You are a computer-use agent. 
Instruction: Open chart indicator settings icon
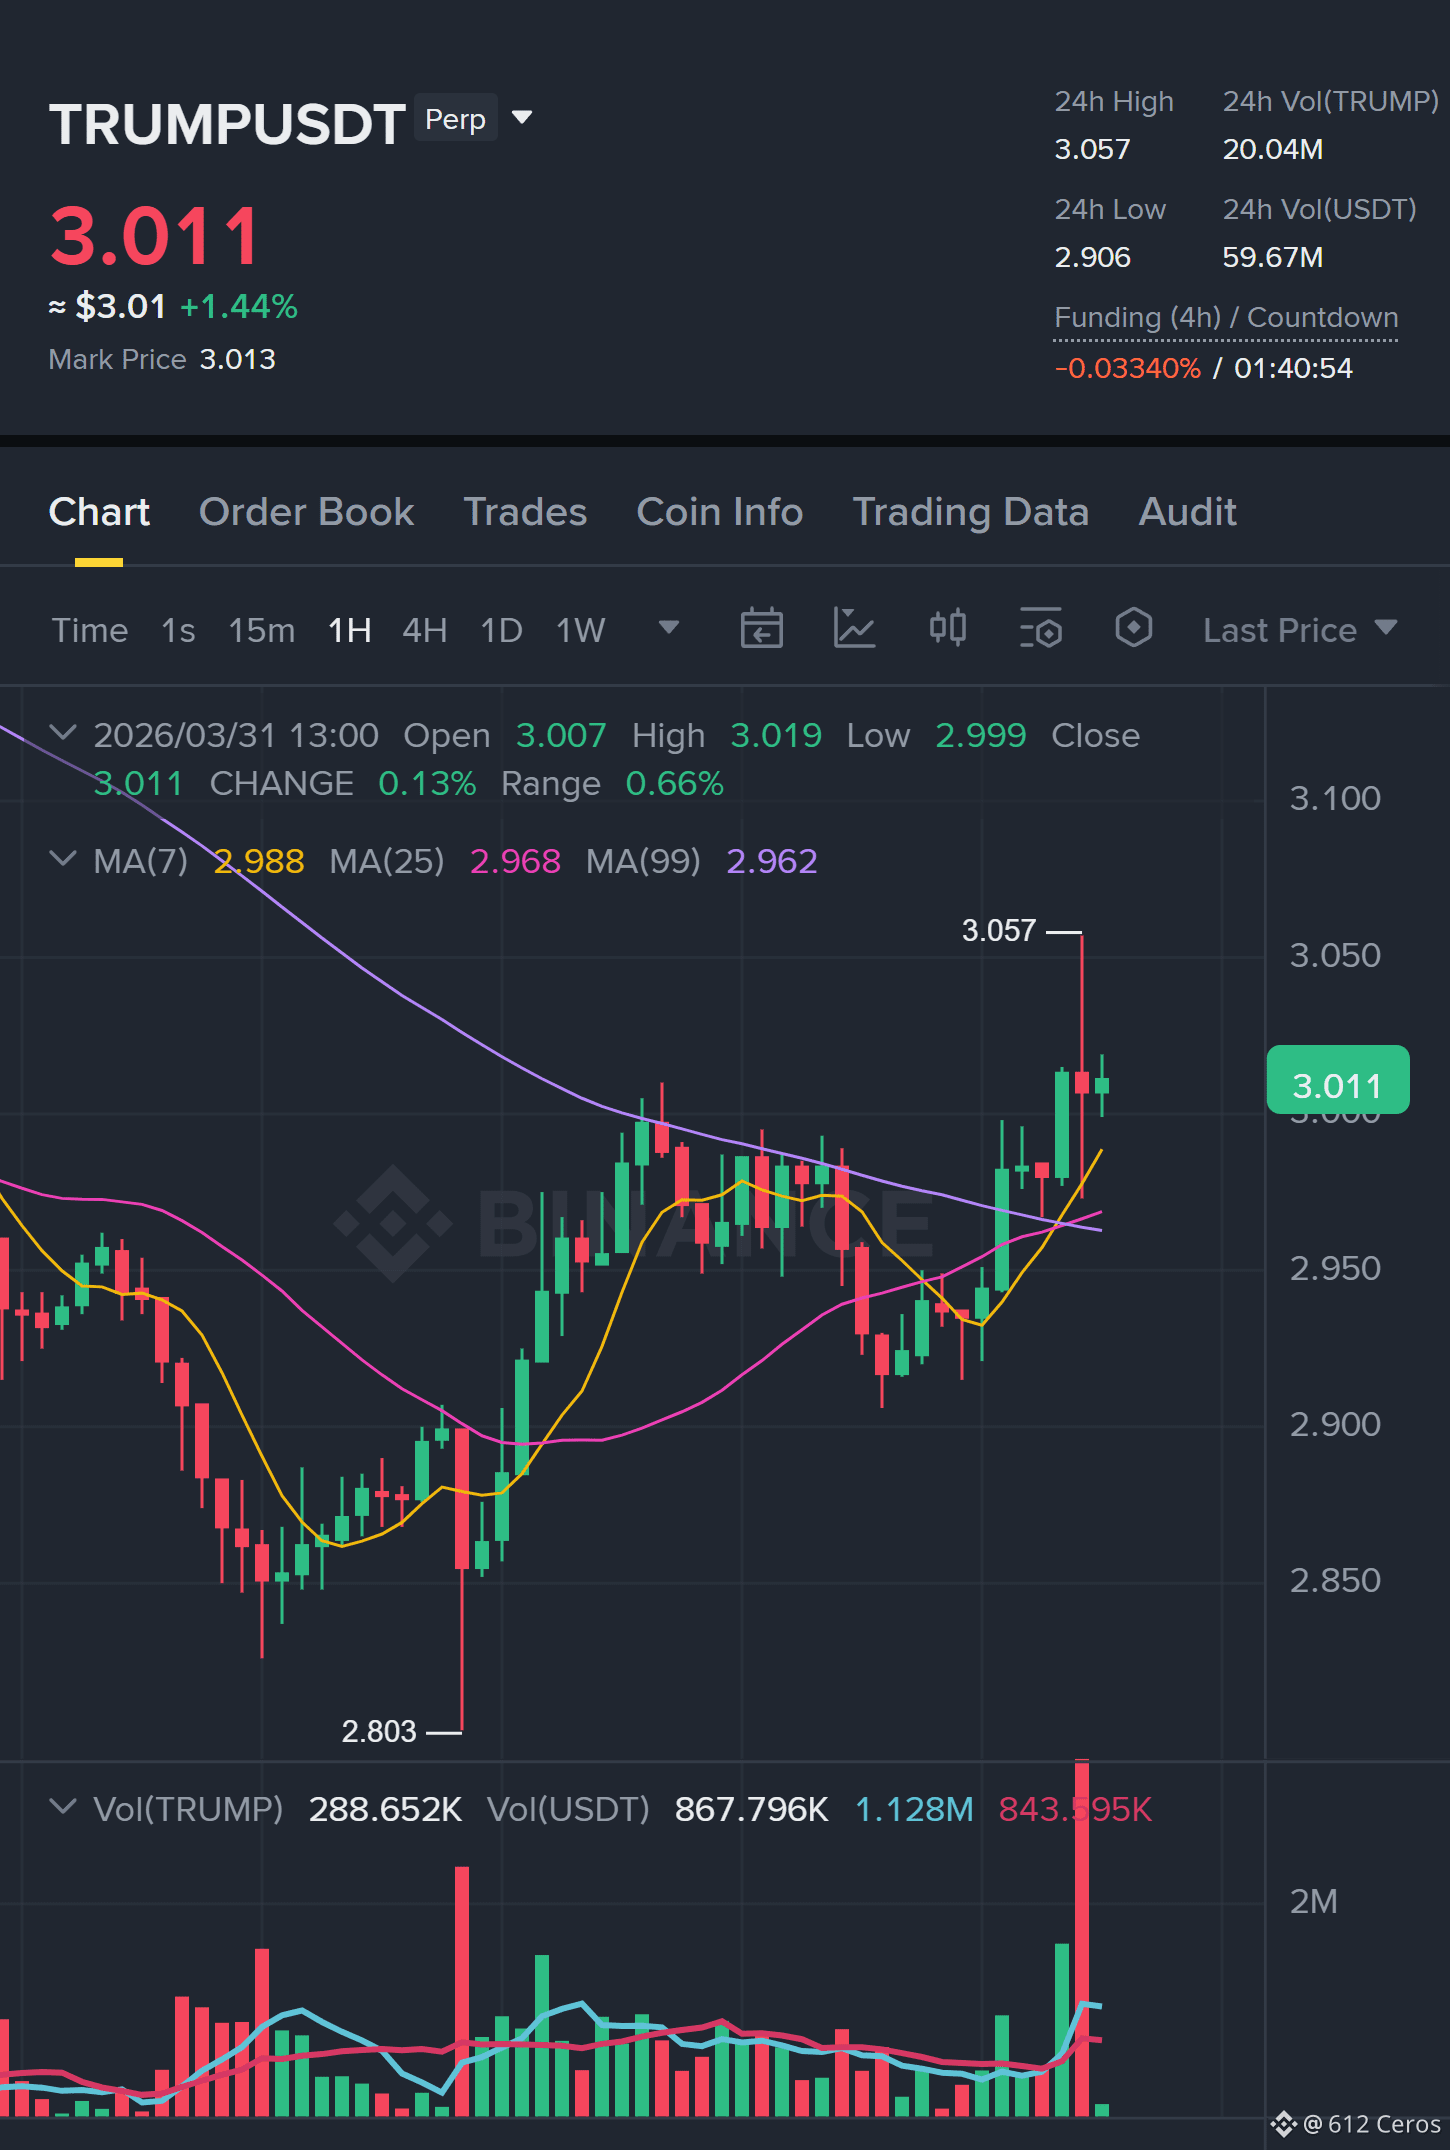coord(1040,629)
